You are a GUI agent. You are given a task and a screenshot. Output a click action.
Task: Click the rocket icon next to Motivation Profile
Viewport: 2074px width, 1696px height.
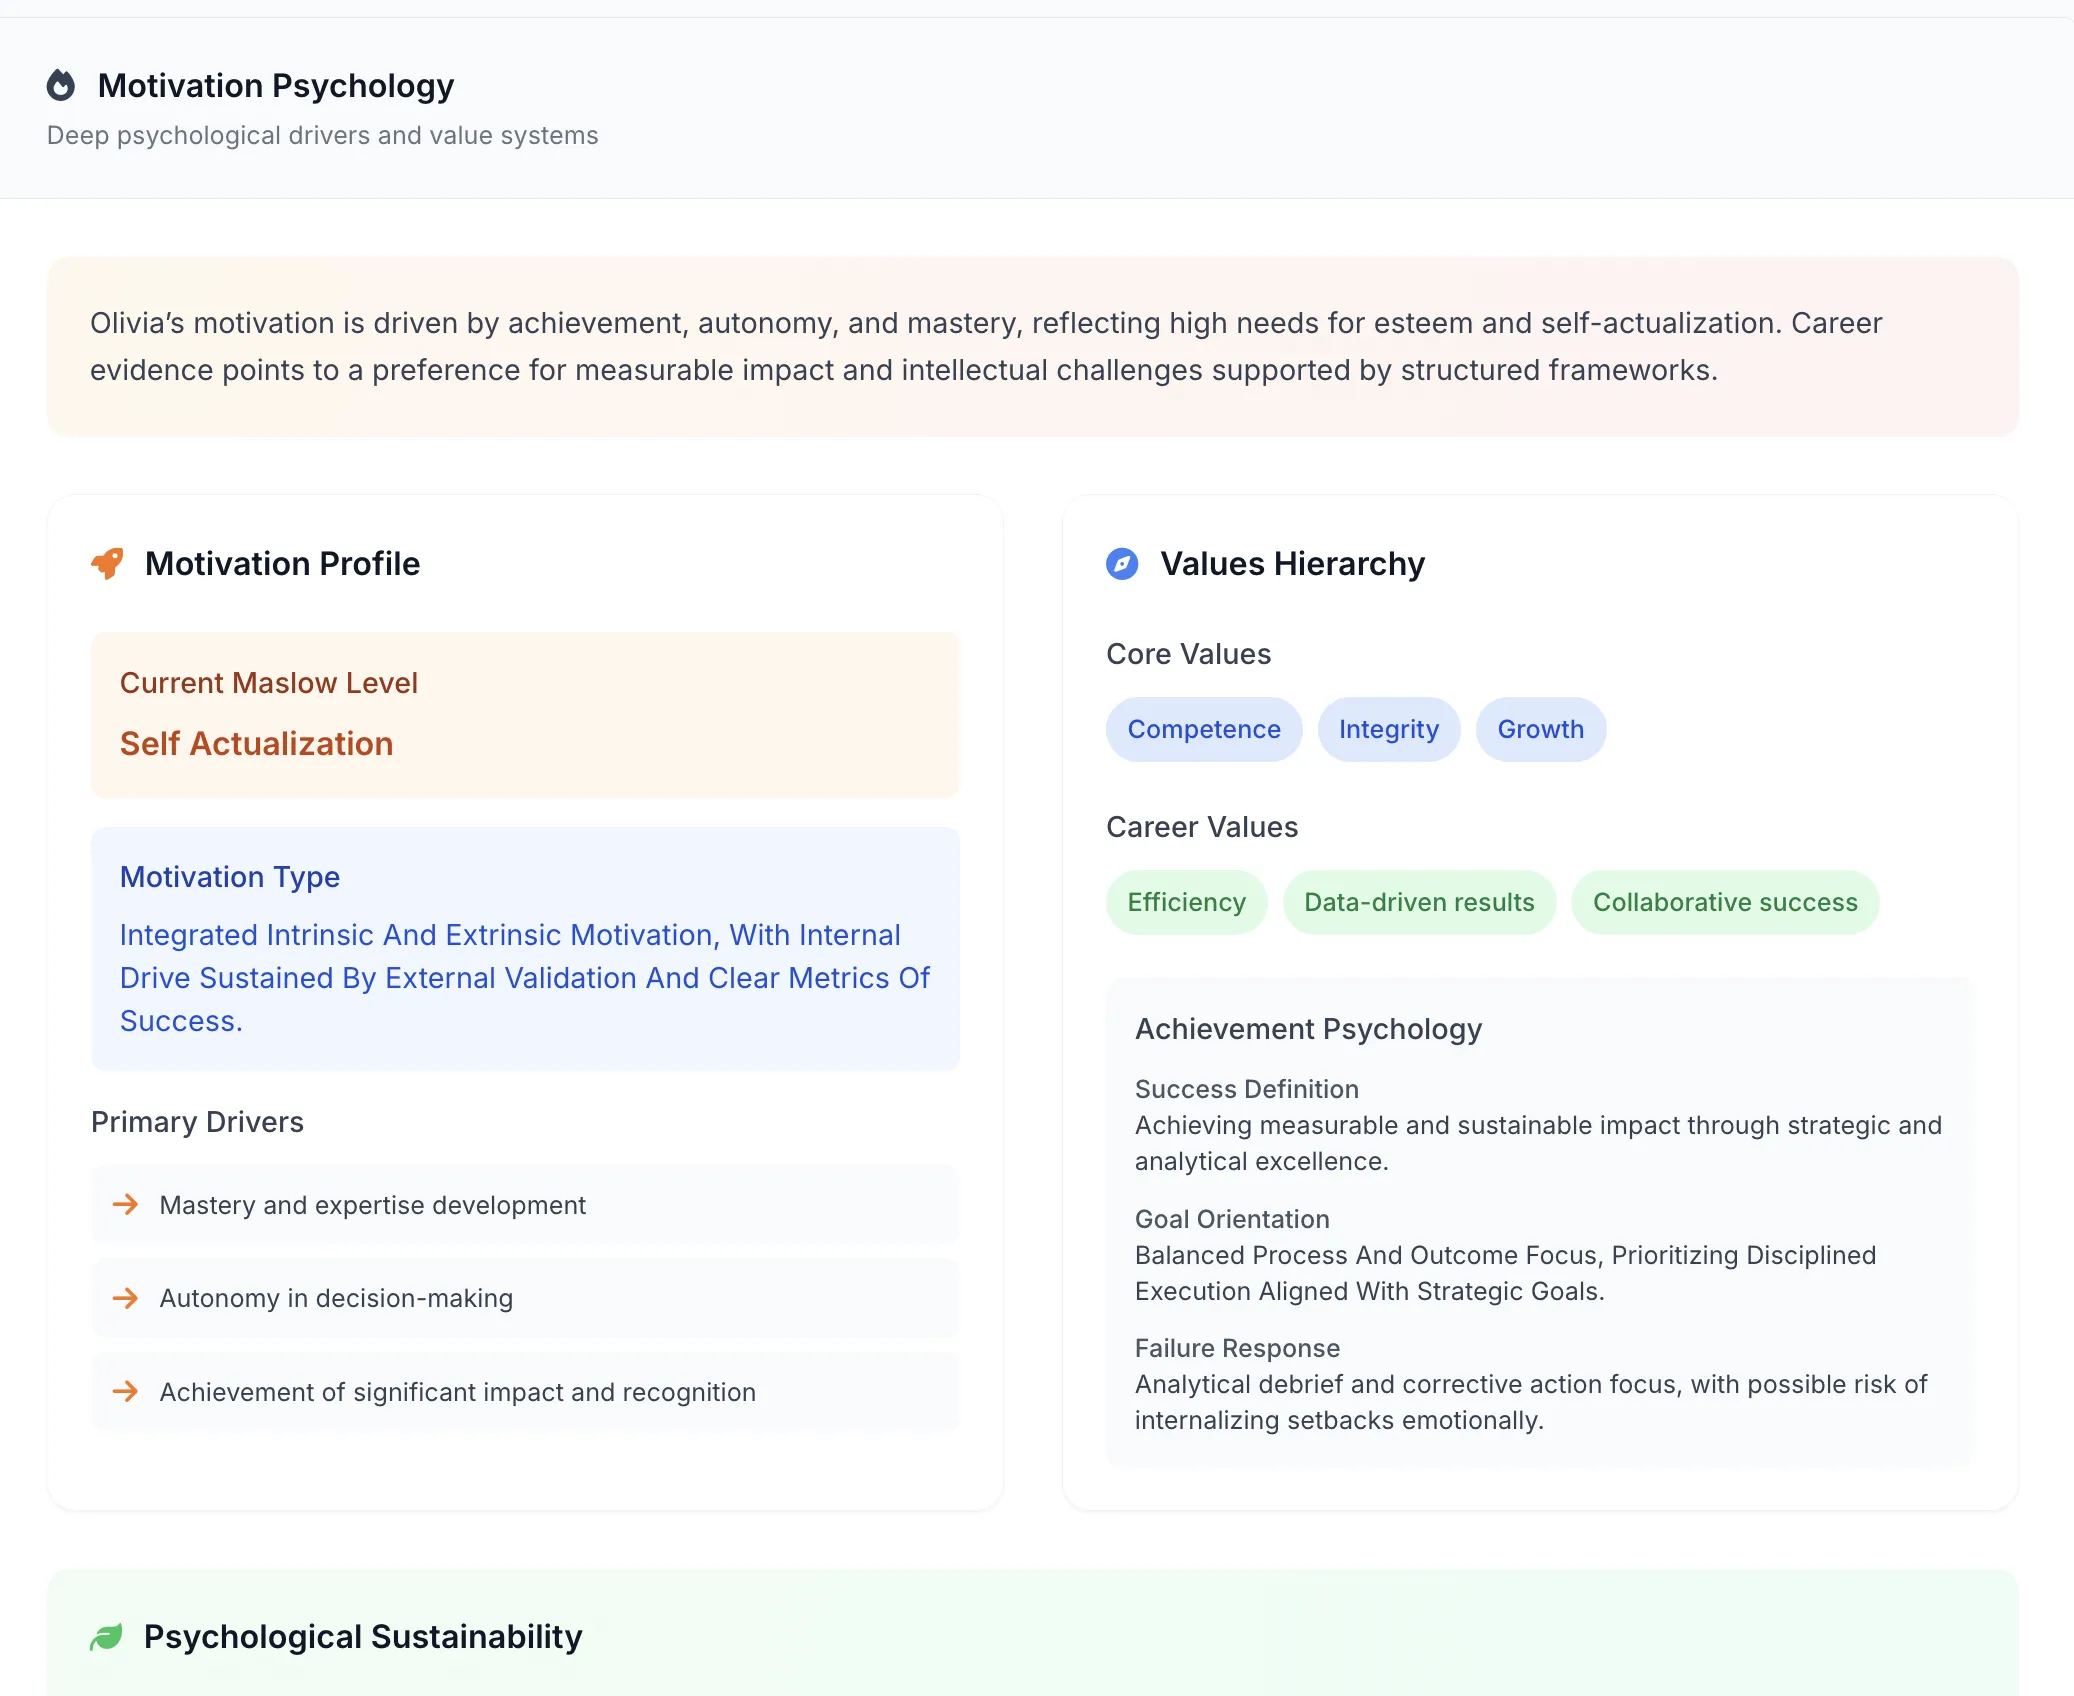(x=107, y=564)
